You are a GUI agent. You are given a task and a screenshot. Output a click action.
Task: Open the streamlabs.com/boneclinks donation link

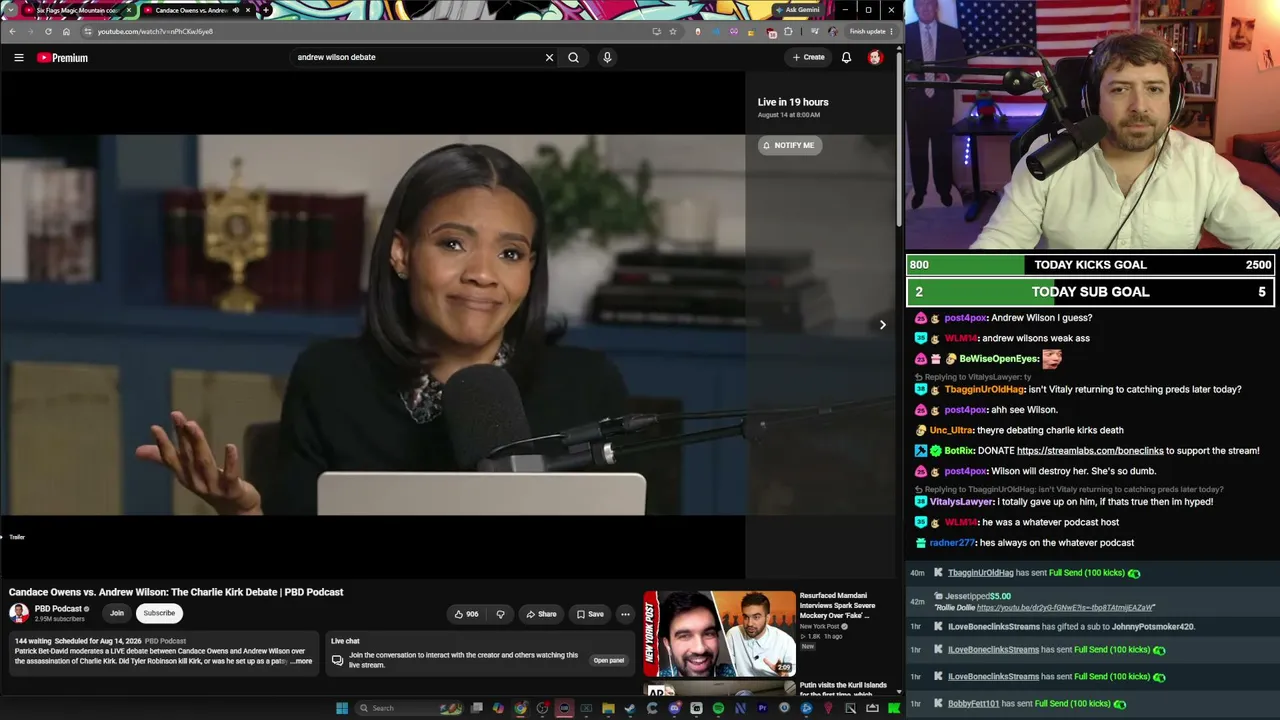click(x=1090, y=451)
